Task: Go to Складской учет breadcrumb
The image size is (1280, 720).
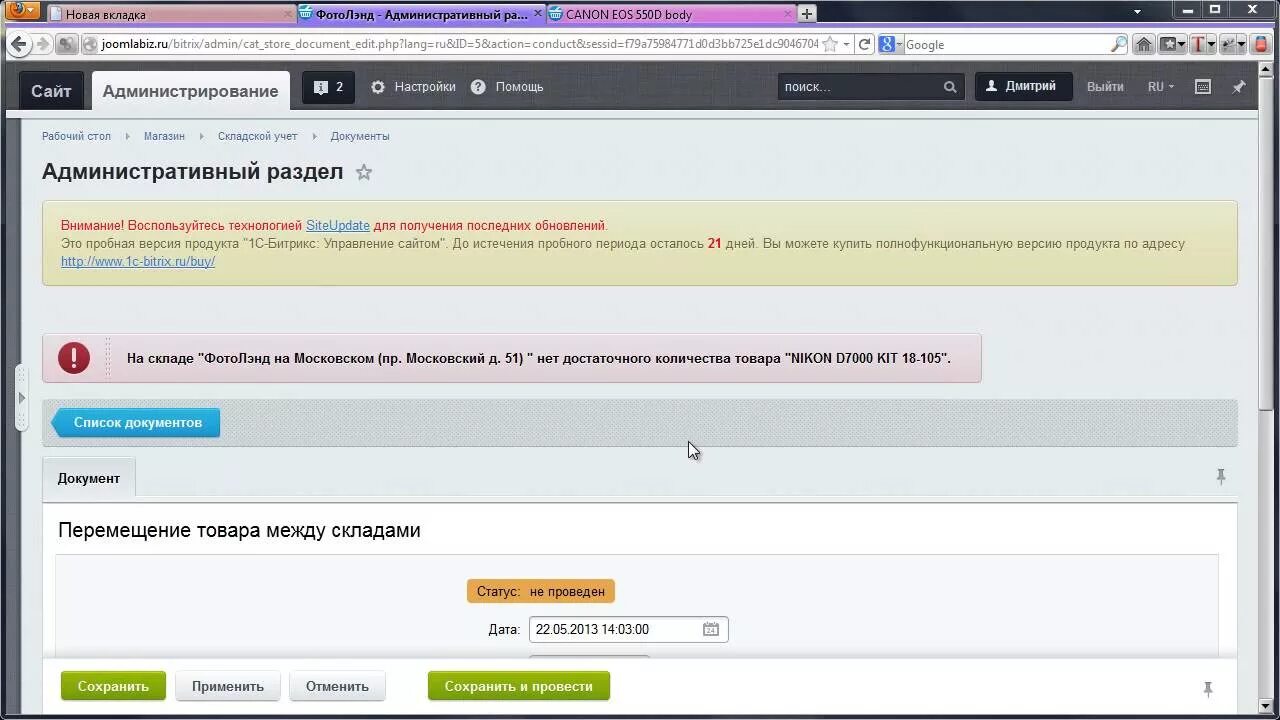Action: 258,136
